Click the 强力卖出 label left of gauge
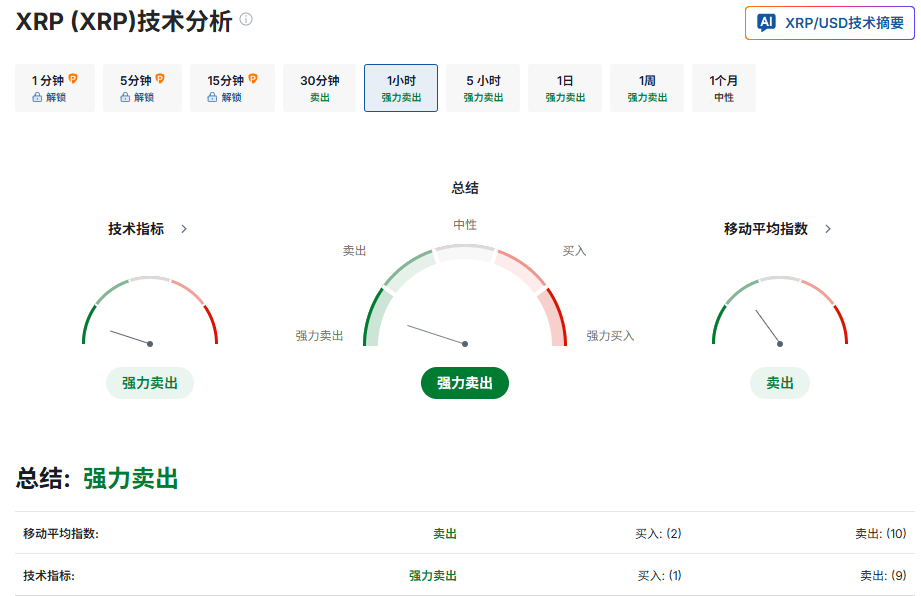 pos(319,336)
